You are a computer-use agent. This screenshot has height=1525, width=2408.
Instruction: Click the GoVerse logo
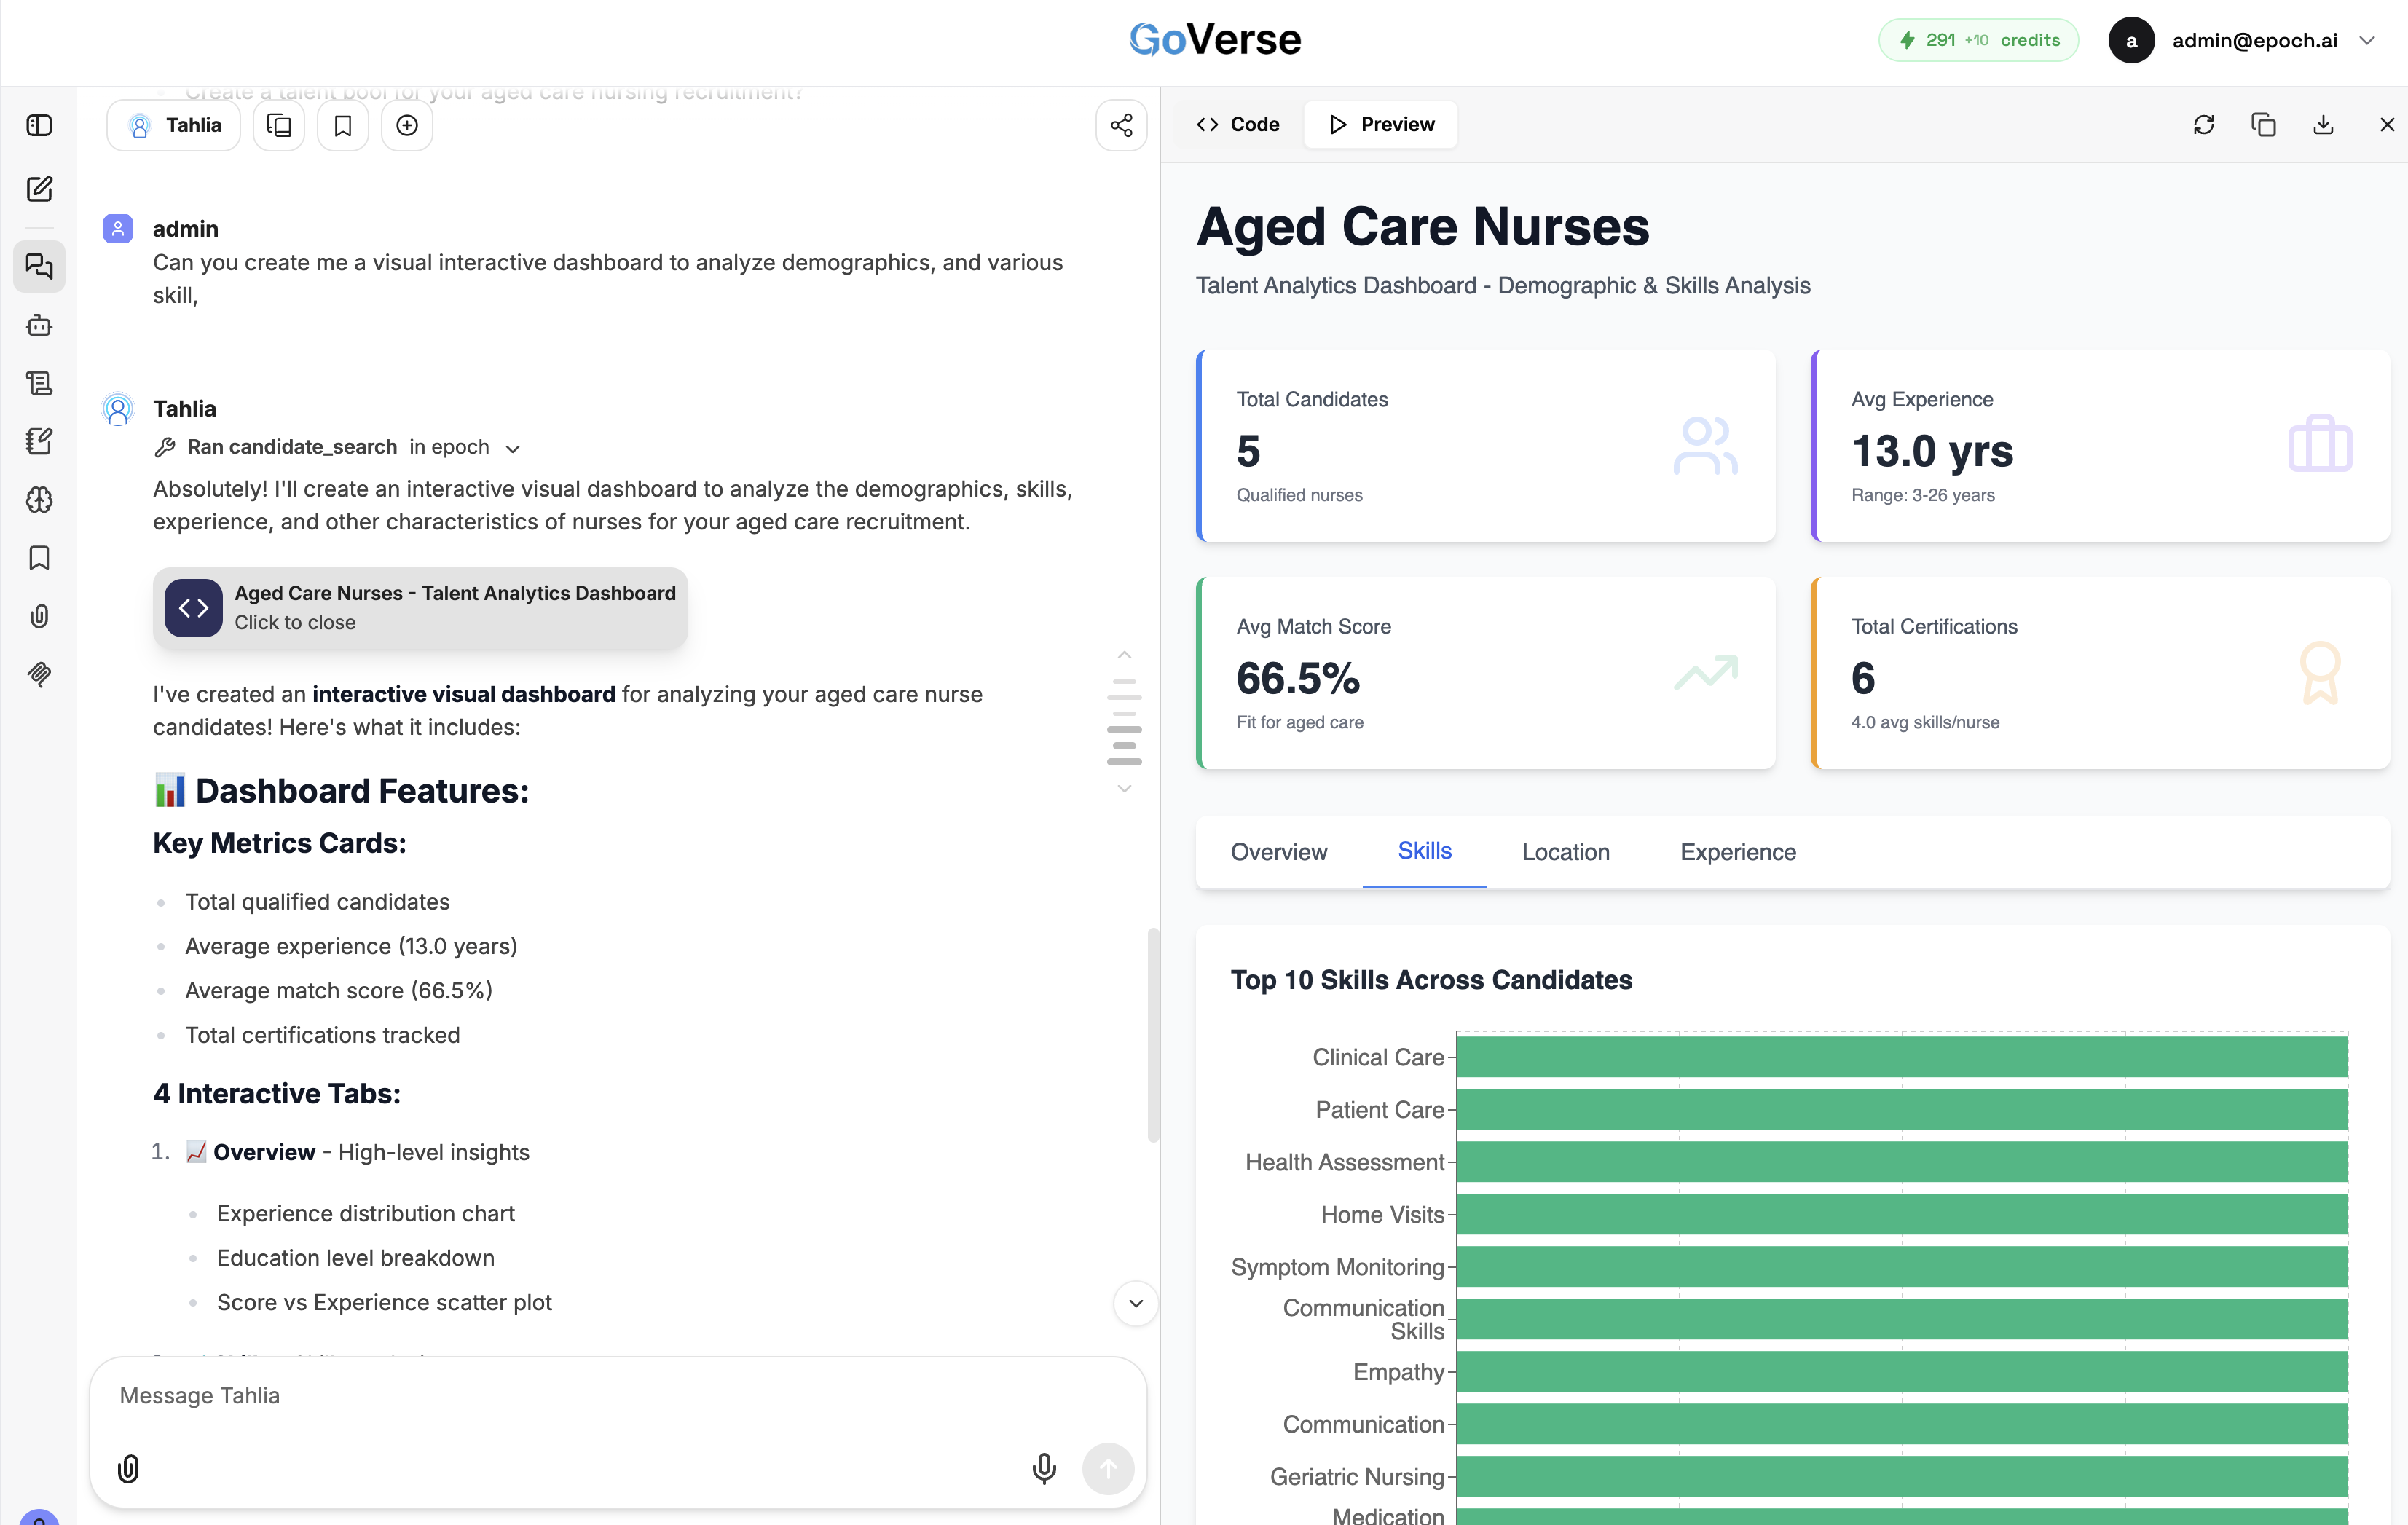pyautogui.click(x=1215, y=40)
